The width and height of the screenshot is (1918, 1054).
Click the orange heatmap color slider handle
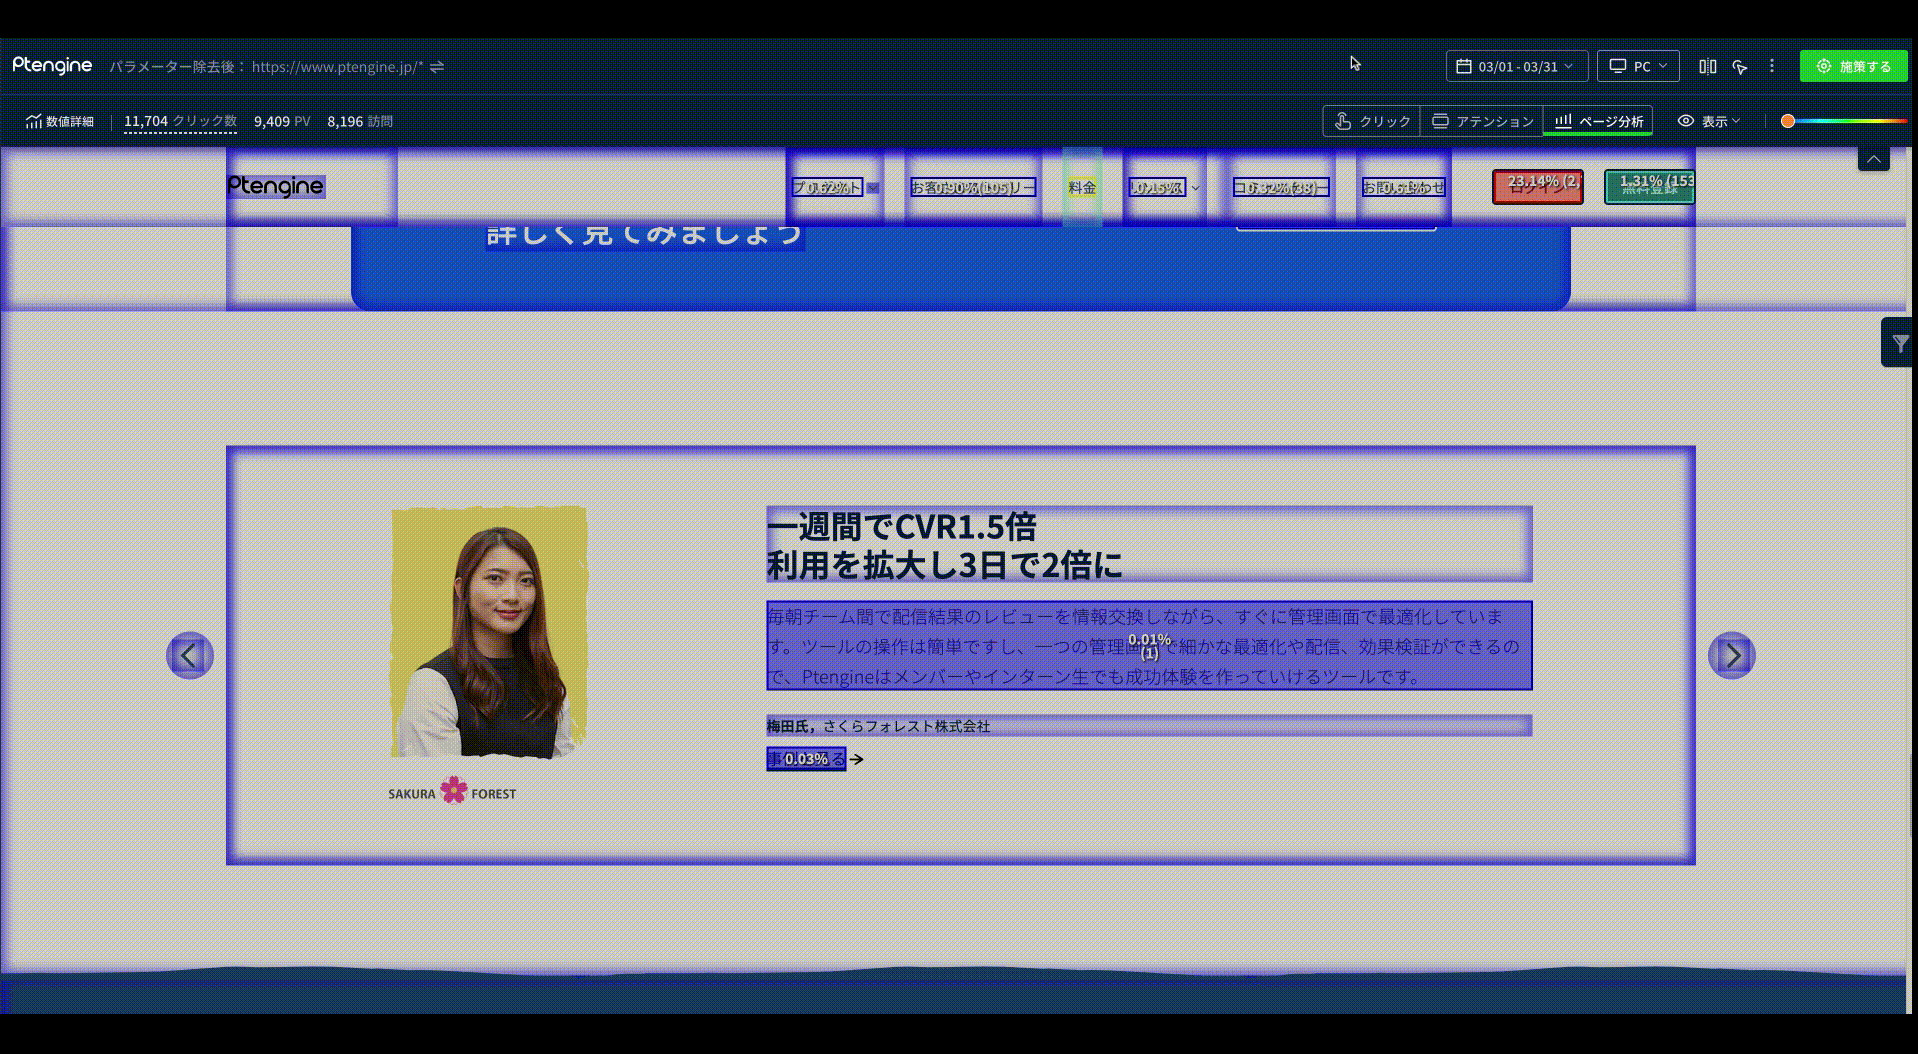pos(1788,121)
